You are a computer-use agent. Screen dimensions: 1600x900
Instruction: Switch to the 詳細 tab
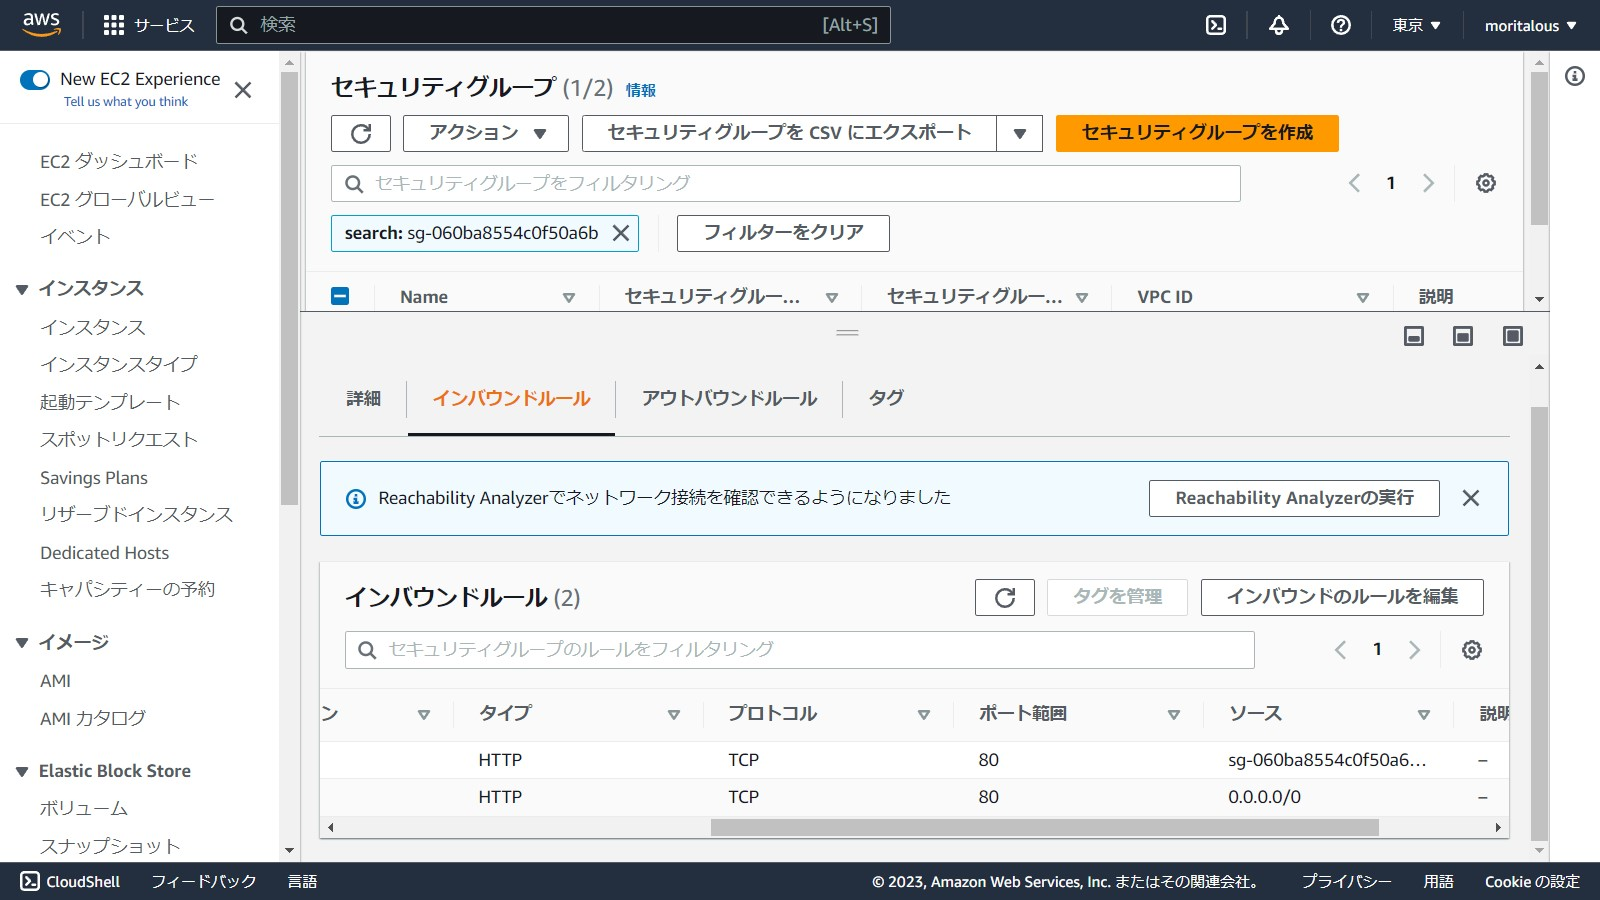[x=363, y=398]
